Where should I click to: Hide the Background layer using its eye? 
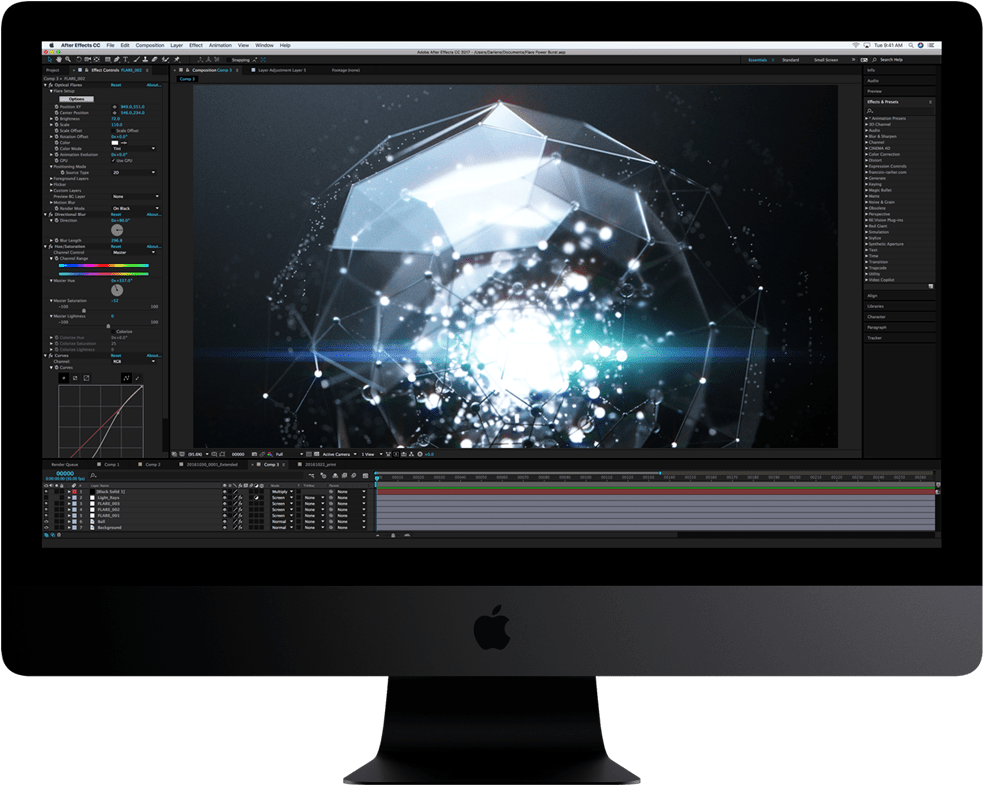(46, 527)
